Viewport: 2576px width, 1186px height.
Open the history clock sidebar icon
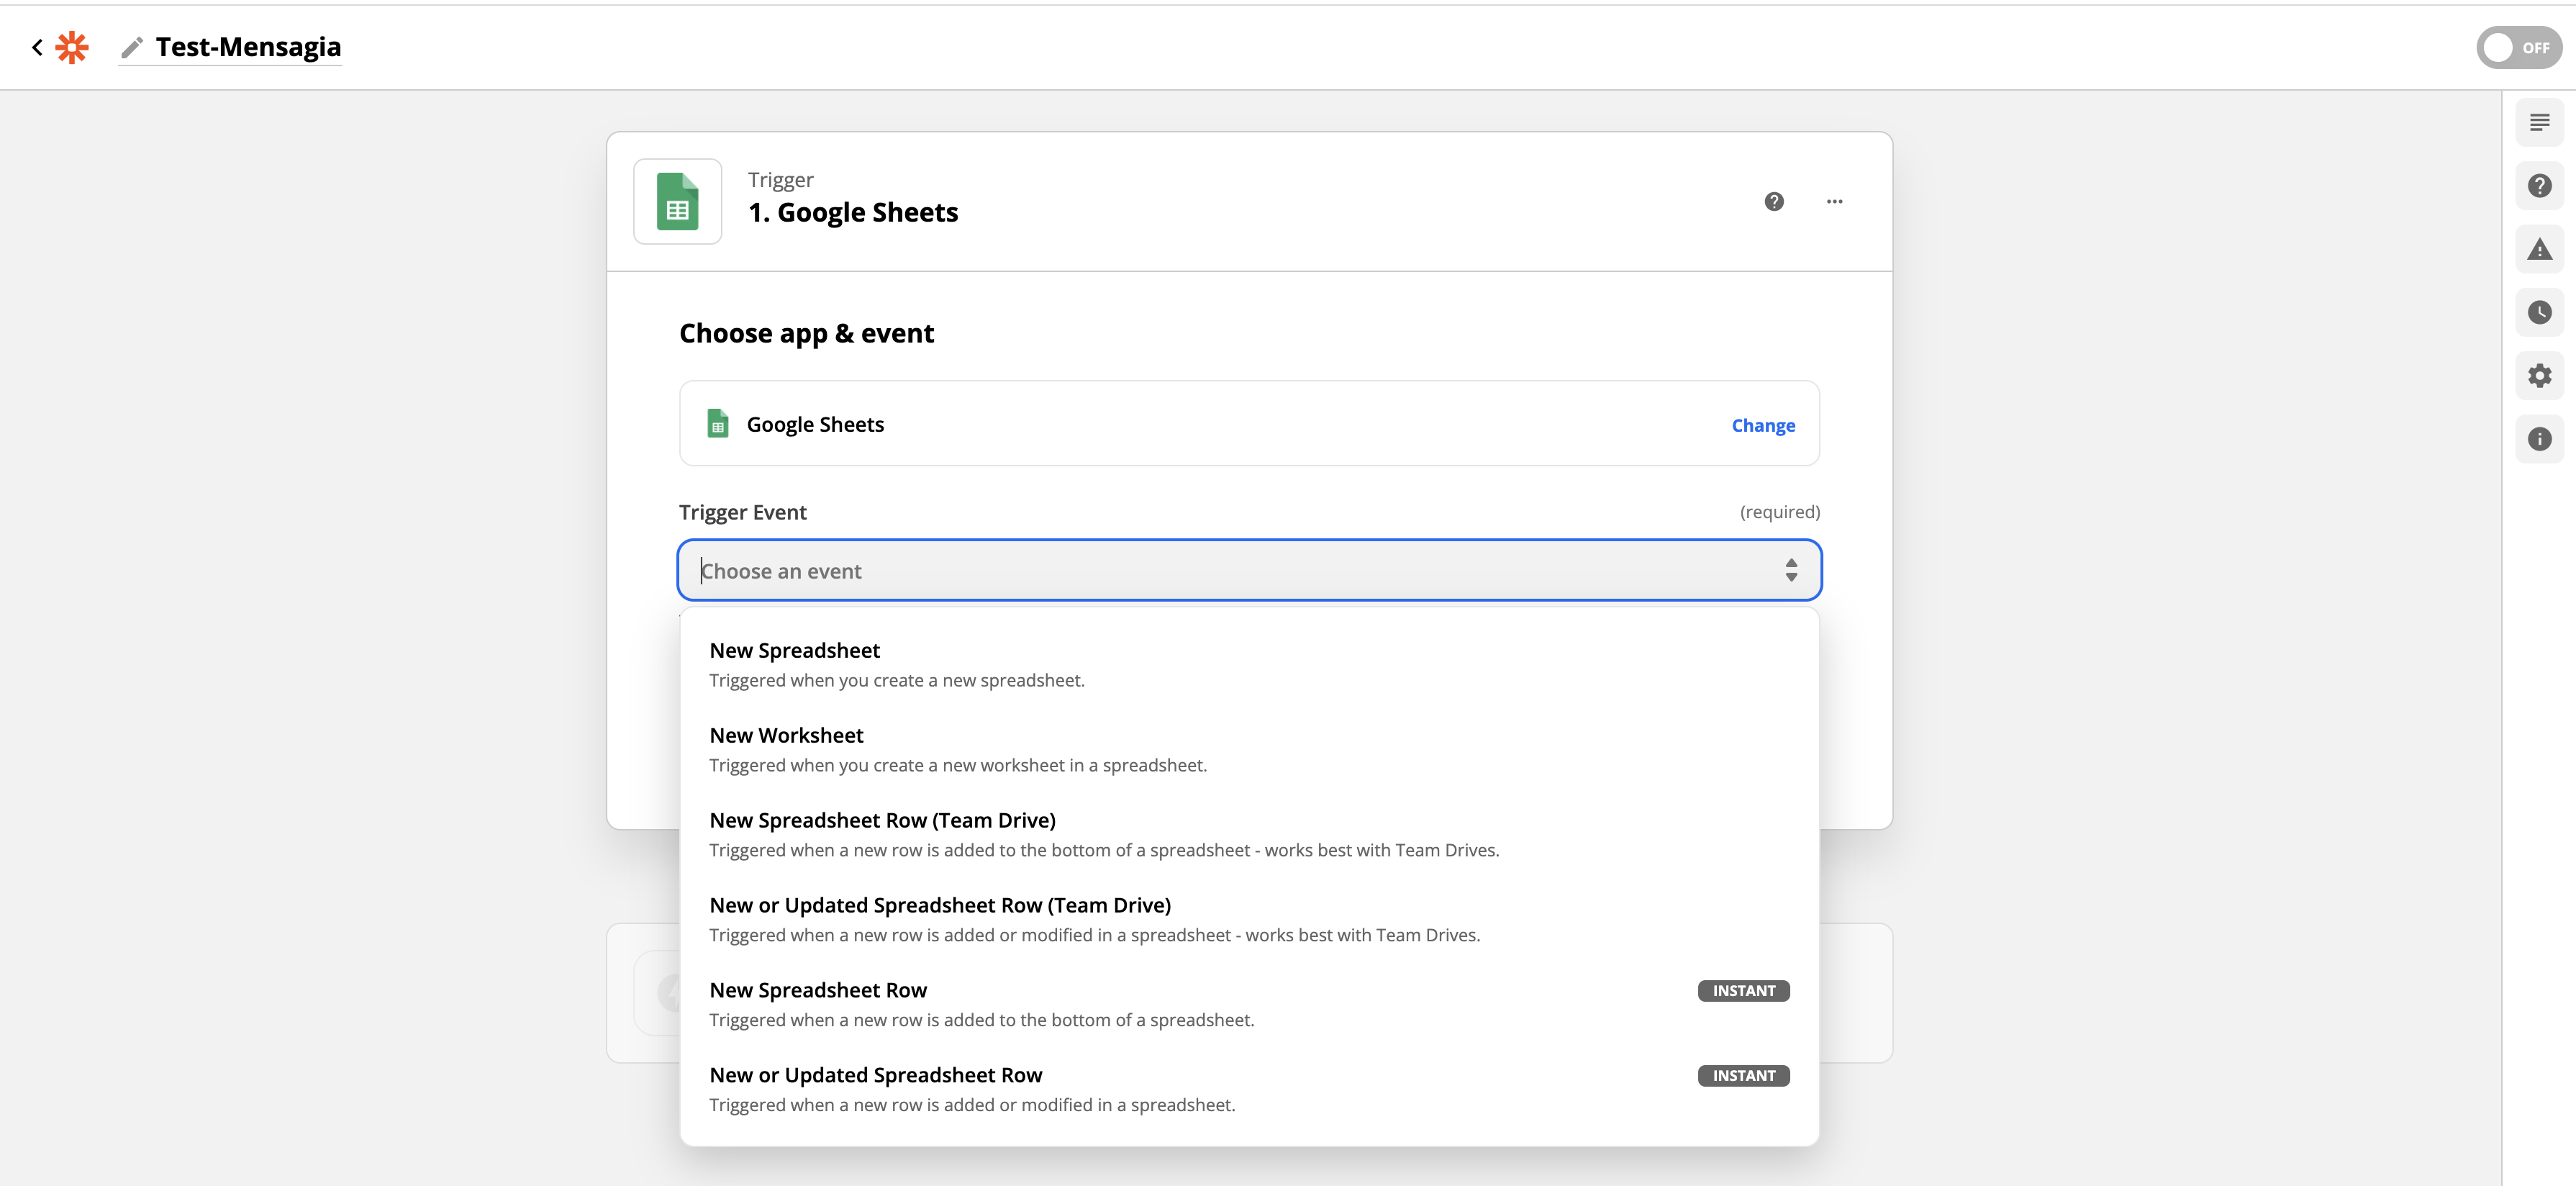[x=2539, y=313]
